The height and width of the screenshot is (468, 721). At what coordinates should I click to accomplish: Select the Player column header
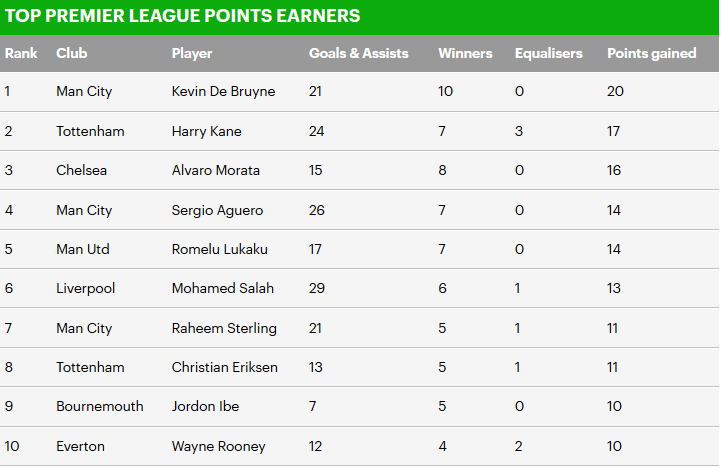[192, 53]
